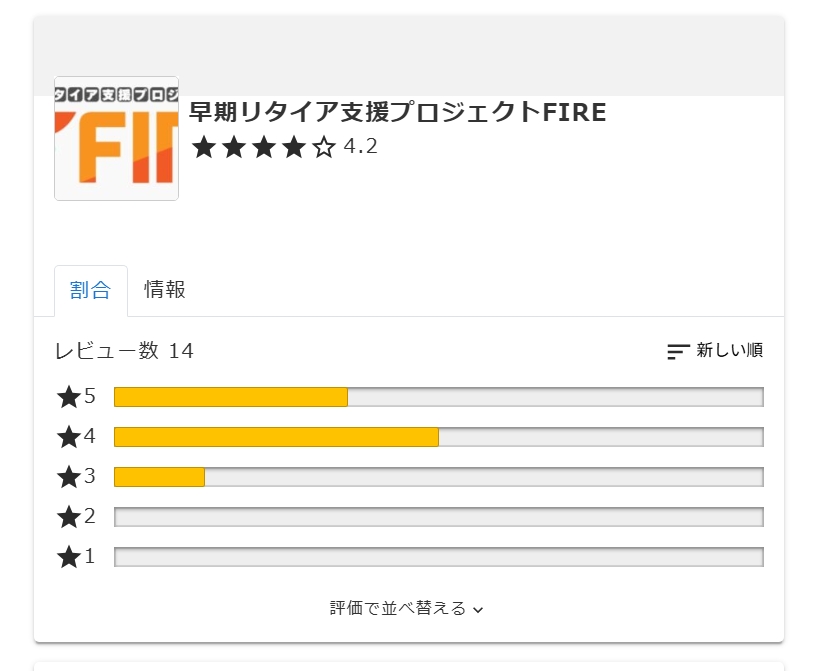Click the 3-star row star icon

click(69, 477)
